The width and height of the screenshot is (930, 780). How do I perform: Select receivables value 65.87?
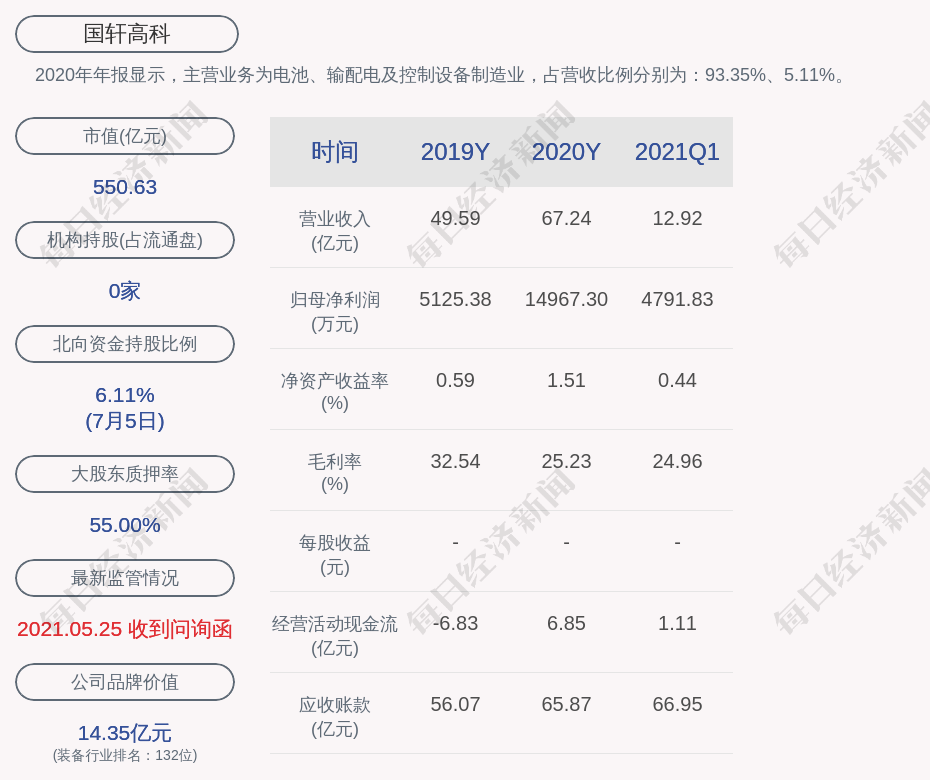tap(566, 705)
